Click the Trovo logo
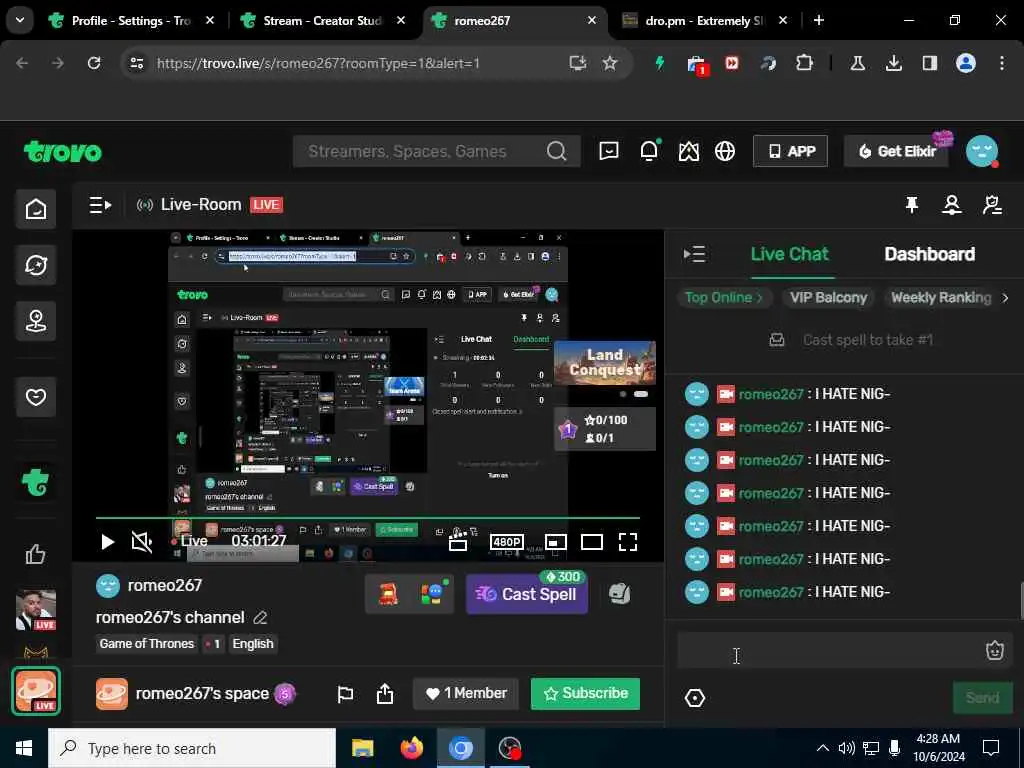This screenshot has width=1024, height=768. click(x=63, y=152)
